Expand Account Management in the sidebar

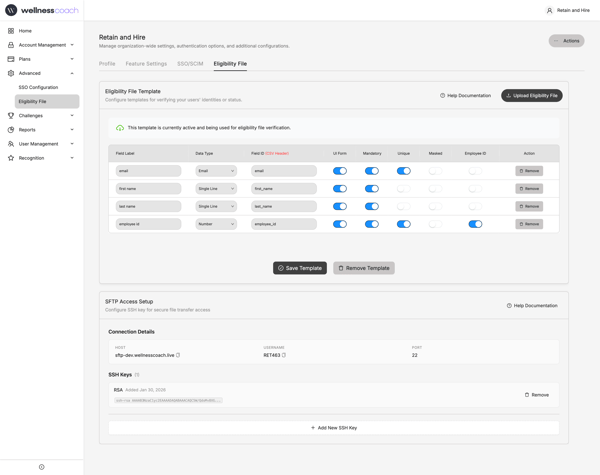point(42,45)
